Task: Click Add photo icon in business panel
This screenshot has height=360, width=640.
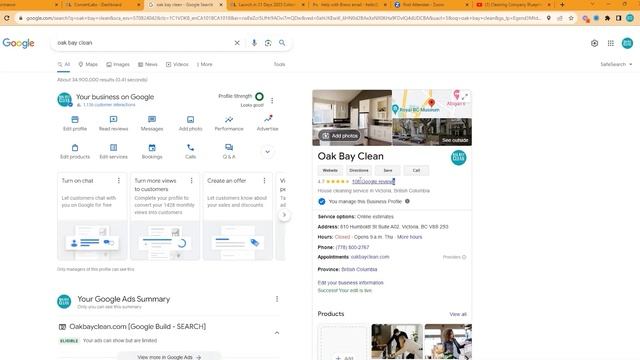Action: 190,120
